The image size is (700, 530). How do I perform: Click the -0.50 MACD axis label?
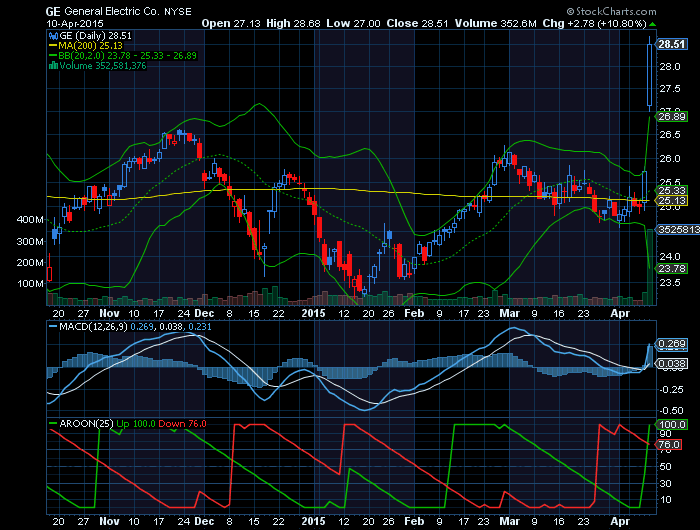[x=672, y=411]
